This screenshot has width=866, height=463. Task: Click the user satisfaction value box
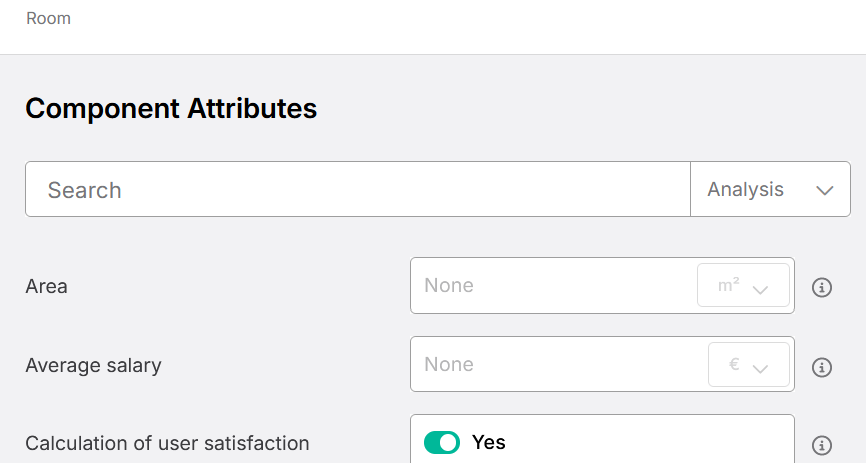click(602, 439)
